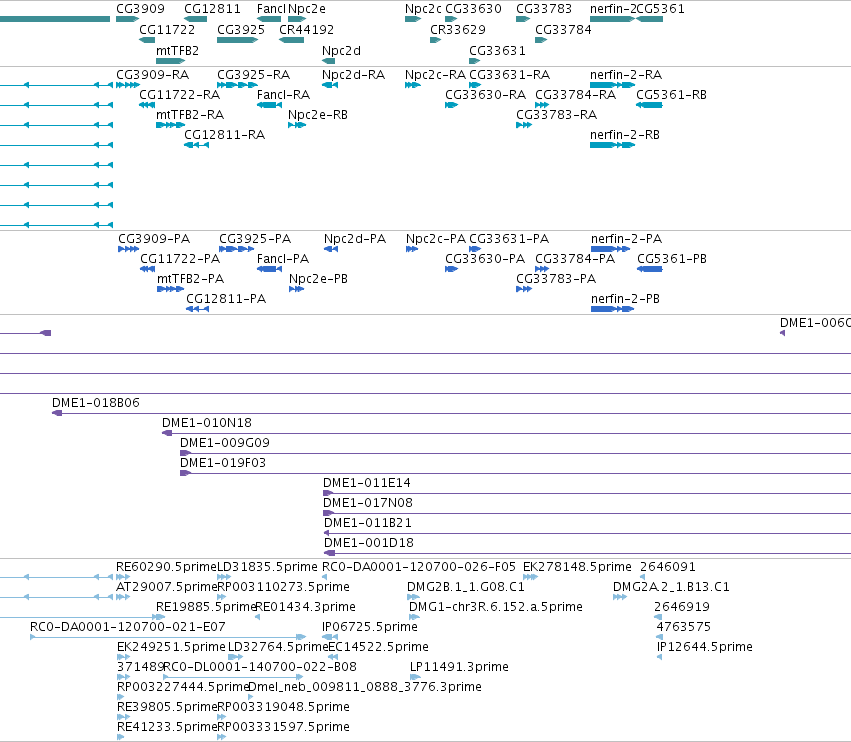The image size is (851, 742).
Task: Select transcript CG3925-RA
Action: pyautogui.click(x=237, y=85)
